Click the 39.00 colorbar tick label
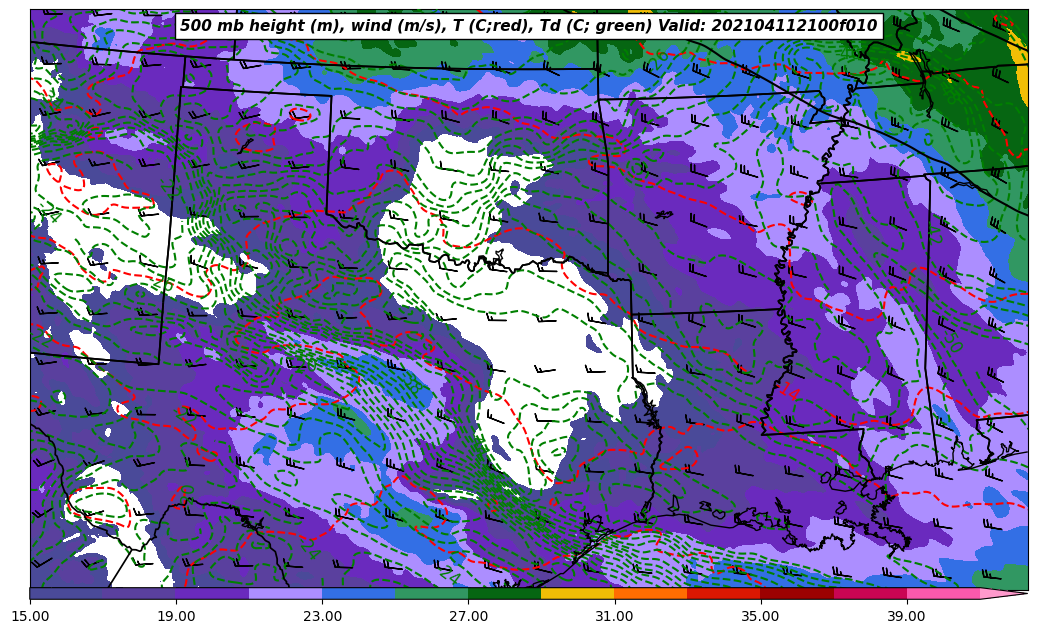The width and height of the screenshot is (1037, 633). coord(906,617)
